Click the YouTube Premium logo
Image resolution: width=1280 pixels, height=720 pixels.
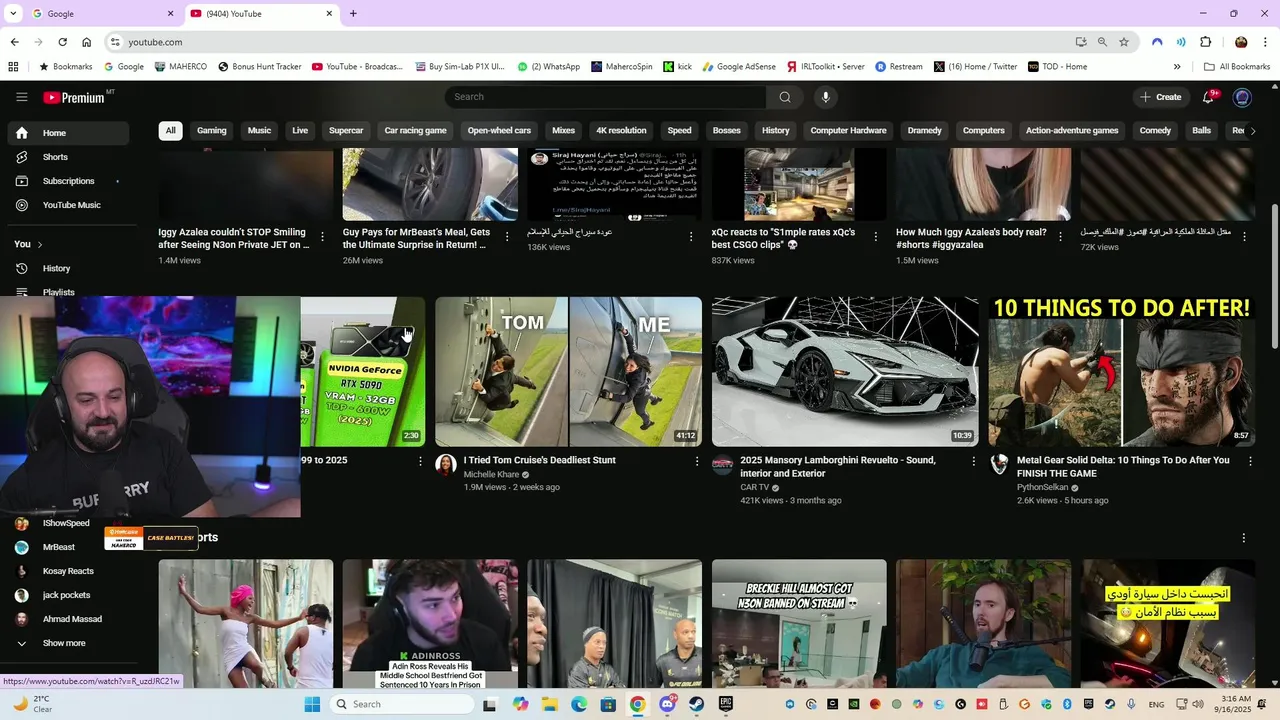(74, 97)
